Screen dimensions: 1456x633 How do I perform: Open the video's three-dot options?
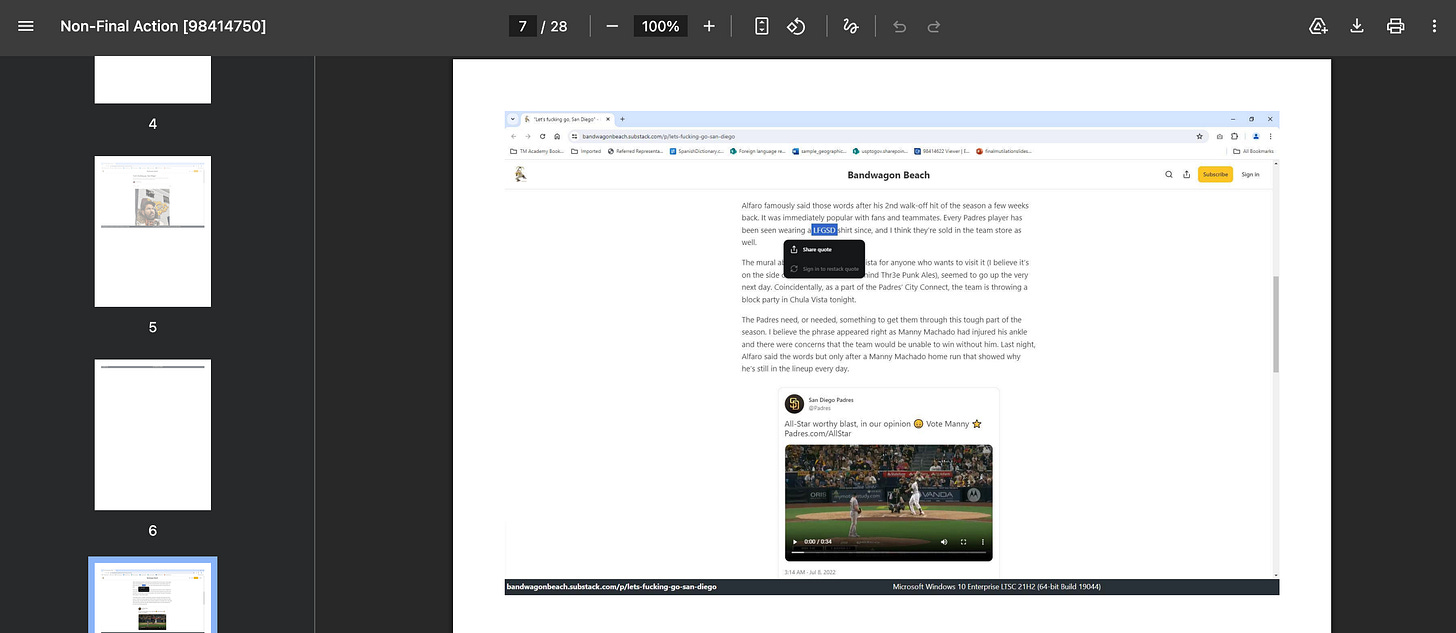(x=983, y=542)
